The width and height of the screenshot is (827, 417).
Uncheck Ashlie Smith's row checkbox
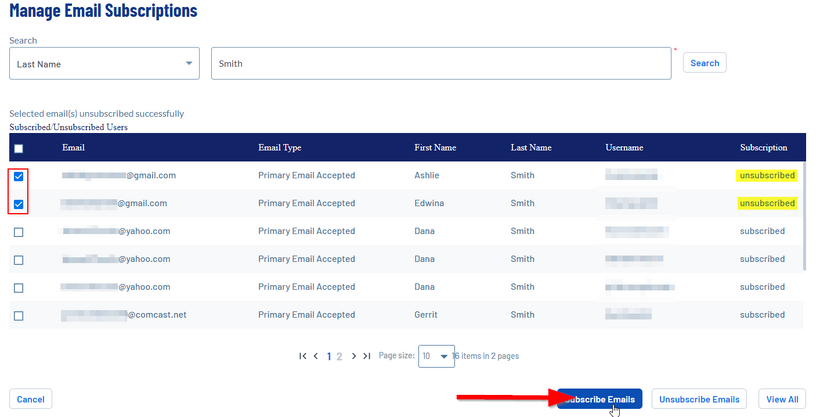[x=18, y=176]
